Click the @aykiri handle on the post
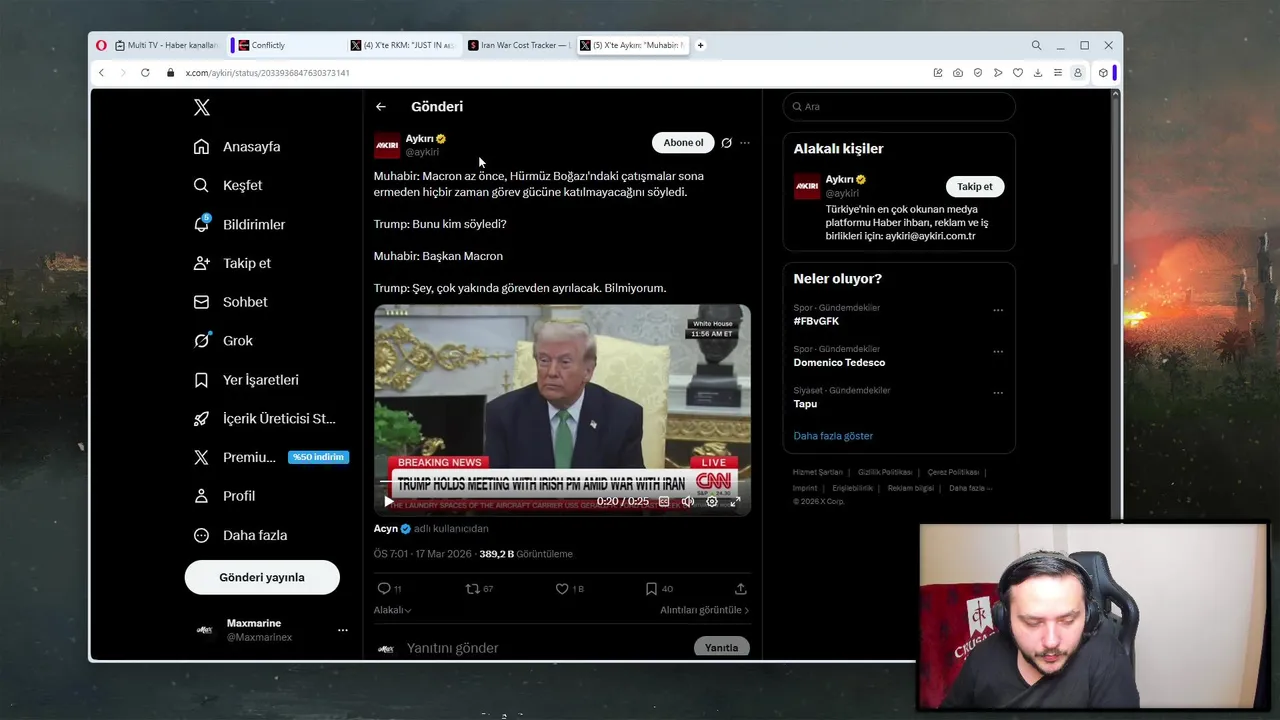The image size is (1280, 720). click(x=422, y=152)
